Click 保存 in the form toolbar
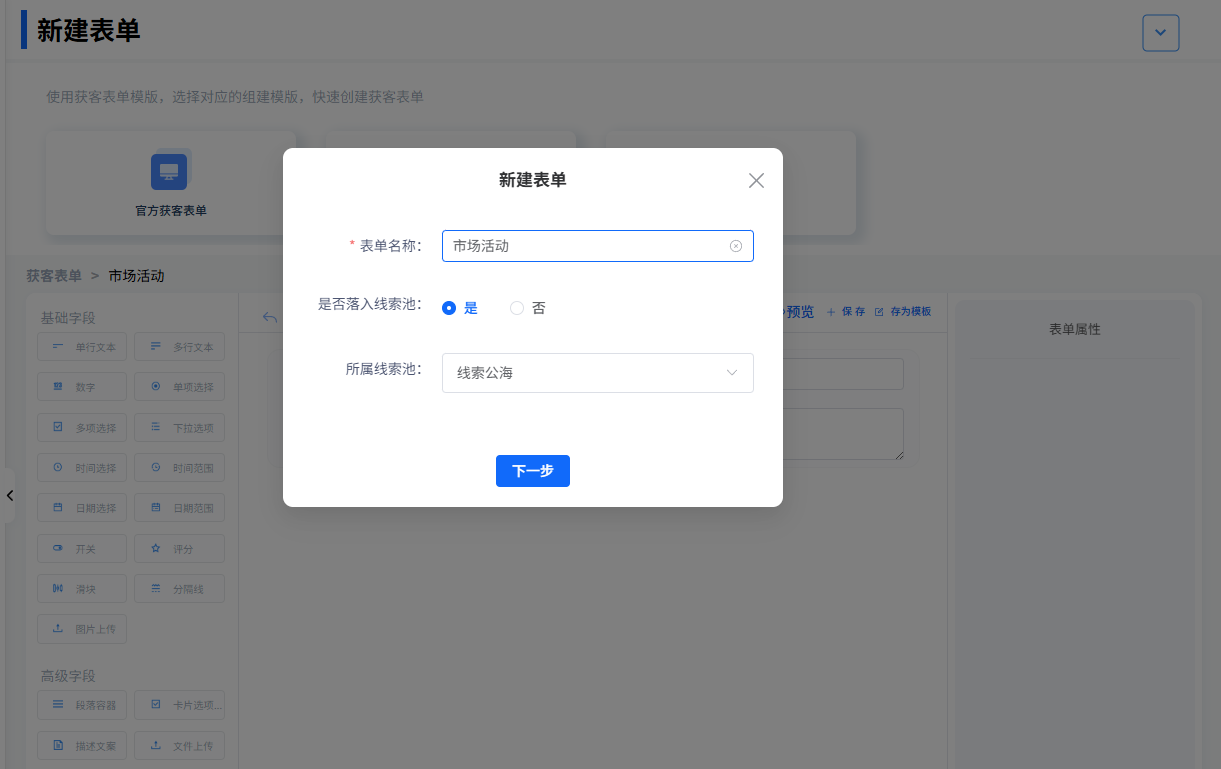 tap(846, 312)
